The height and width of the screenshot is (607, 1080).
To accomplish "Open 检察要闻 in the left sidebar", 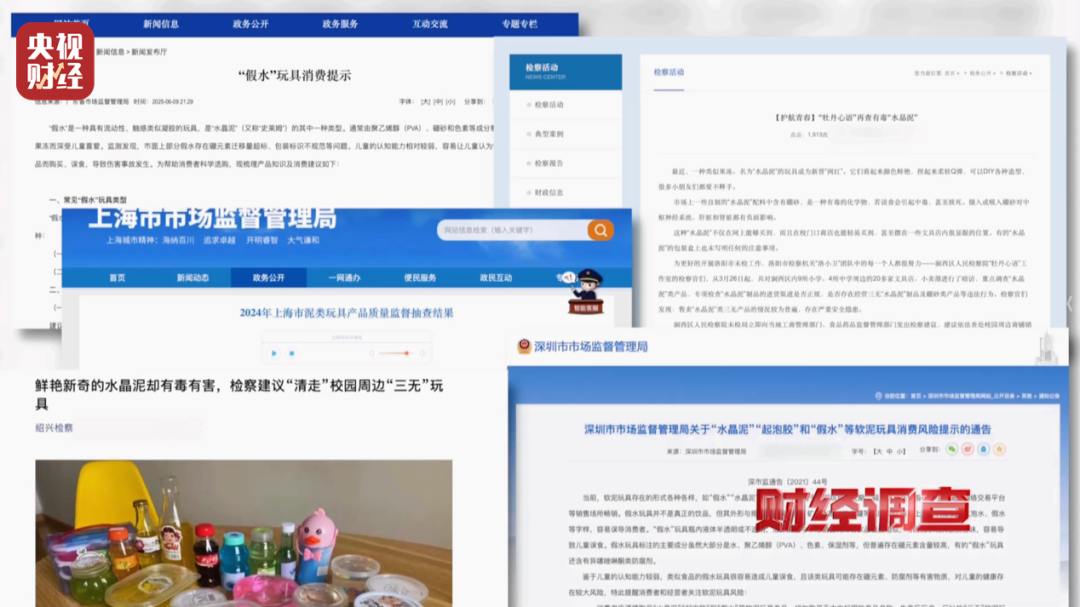I will (x=548, y=105).
